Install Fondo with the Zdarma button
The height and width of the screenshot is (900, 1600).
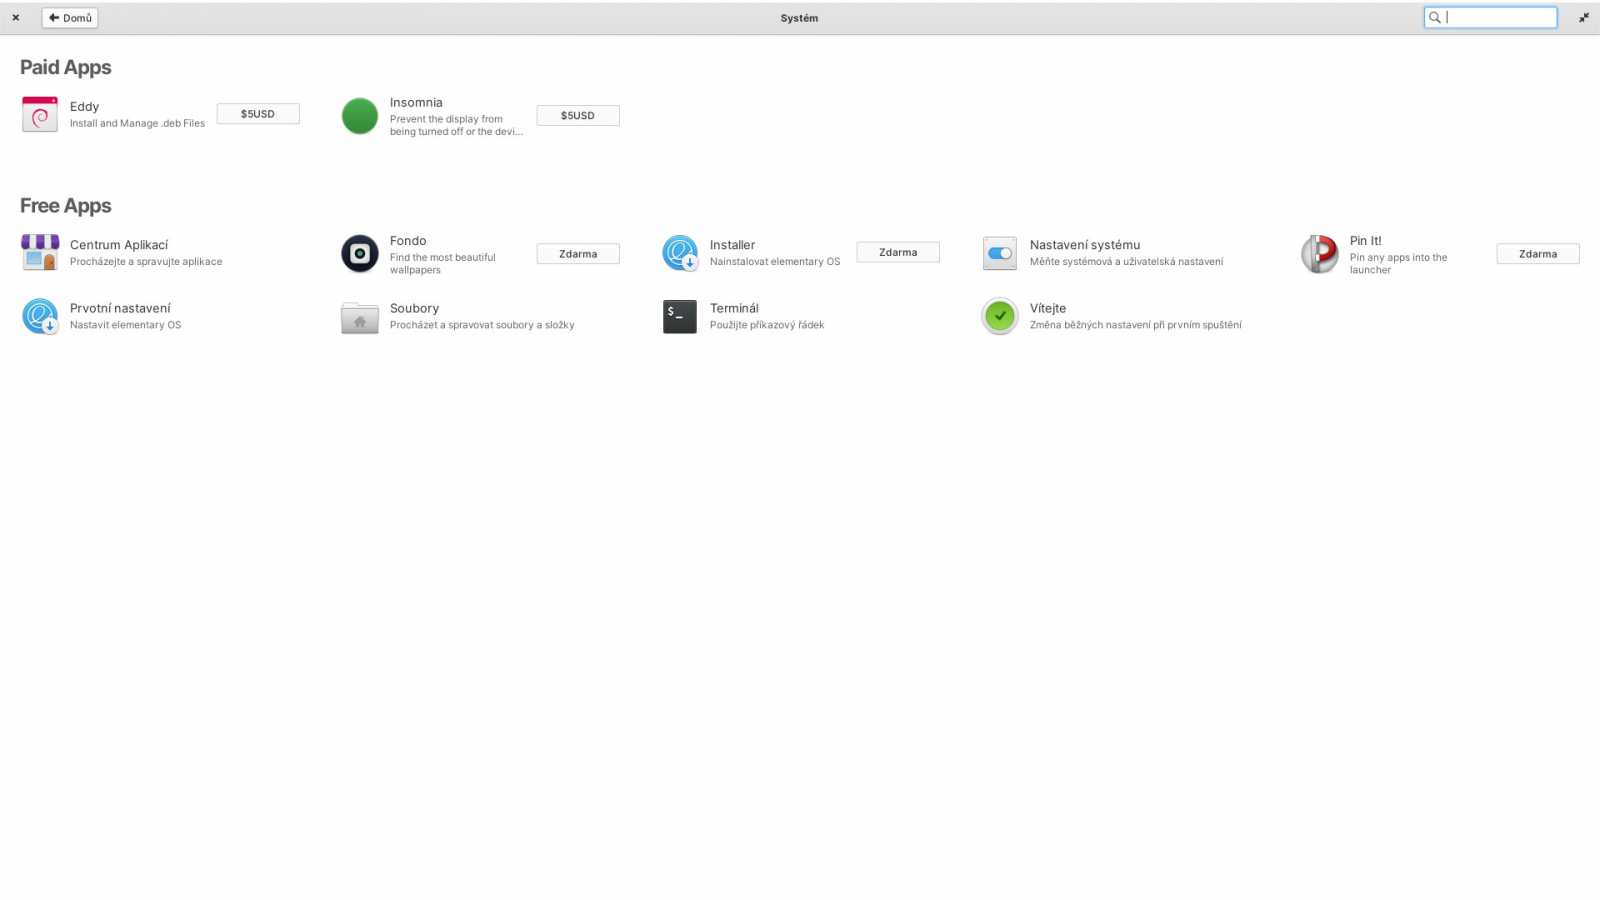[578, 254]
